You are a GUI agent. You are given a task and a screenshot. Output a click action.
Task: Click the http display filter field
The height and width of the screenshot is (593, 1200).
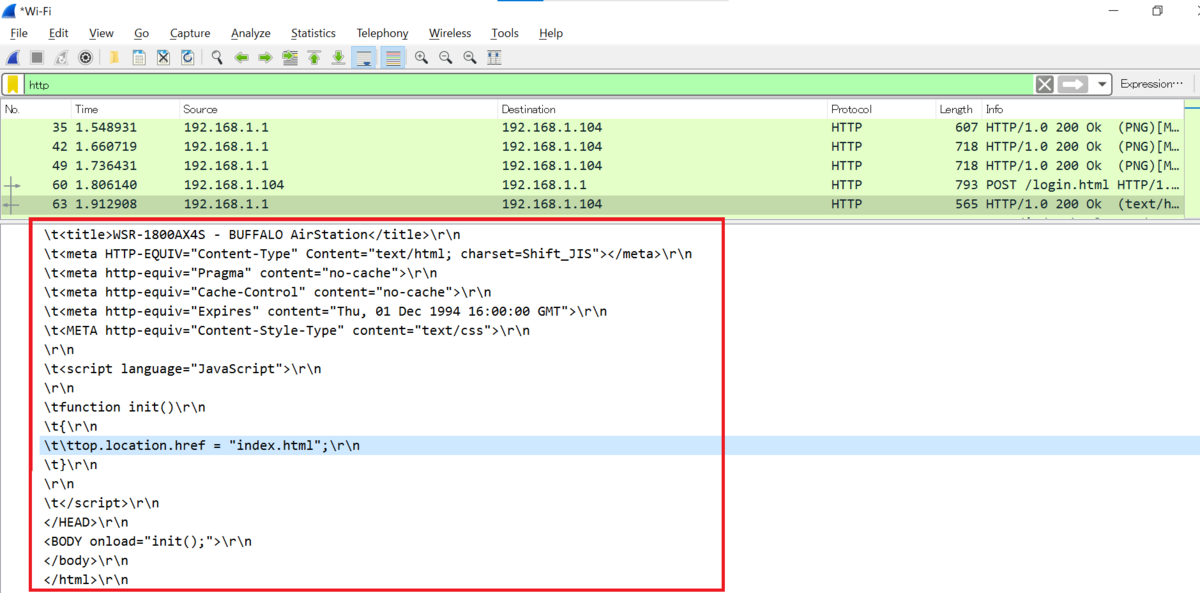528,85
